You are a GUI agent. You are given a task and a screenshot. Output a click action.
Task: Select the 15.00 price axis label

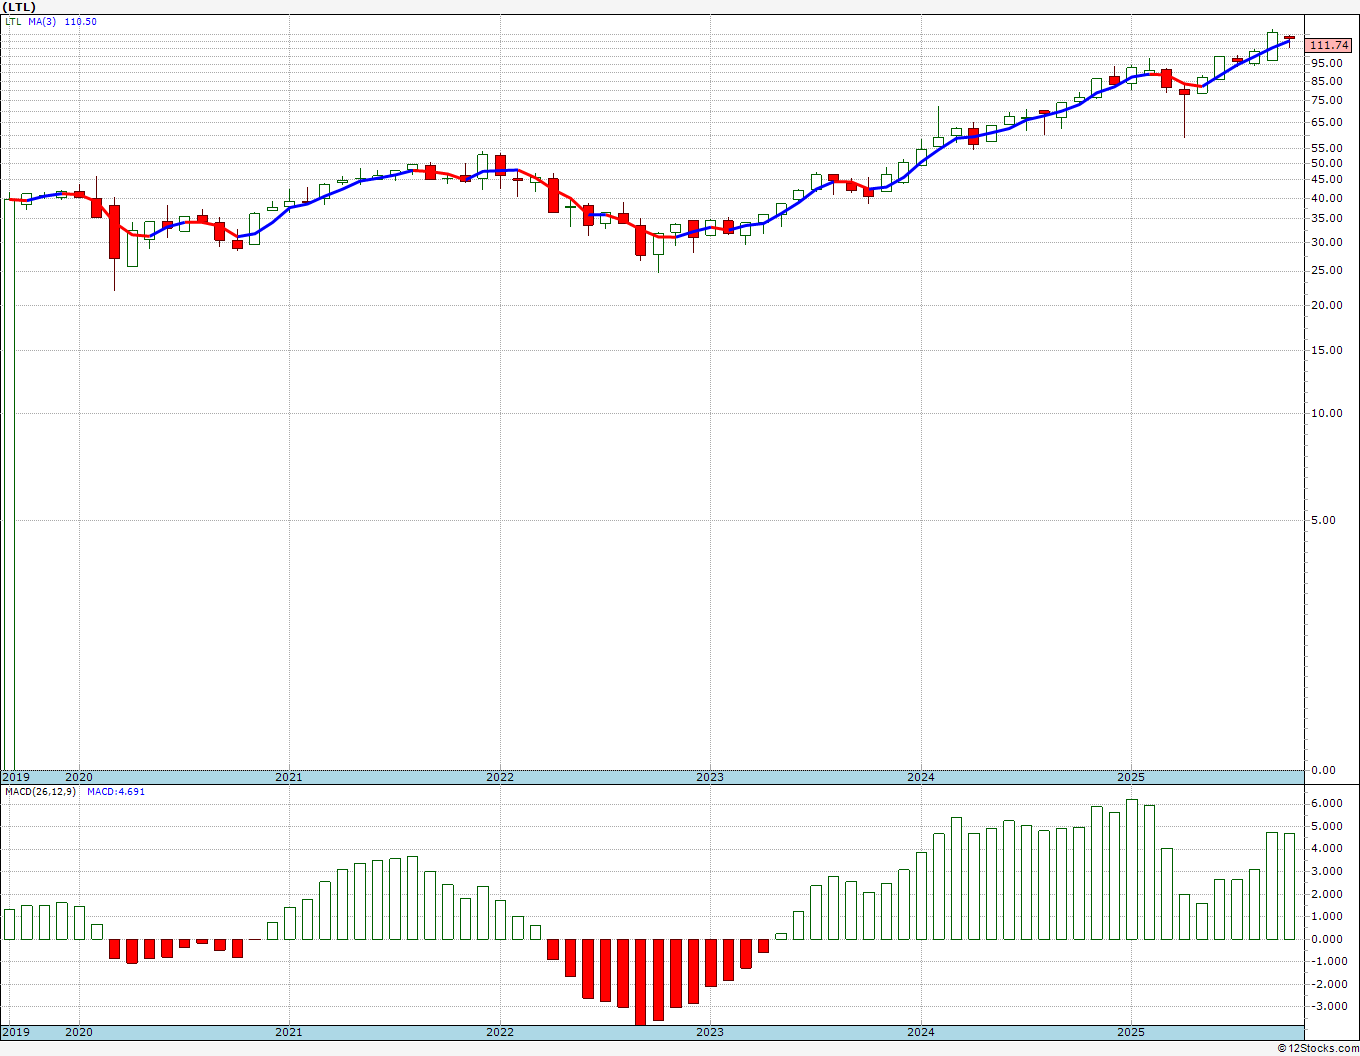(1325, 350)
